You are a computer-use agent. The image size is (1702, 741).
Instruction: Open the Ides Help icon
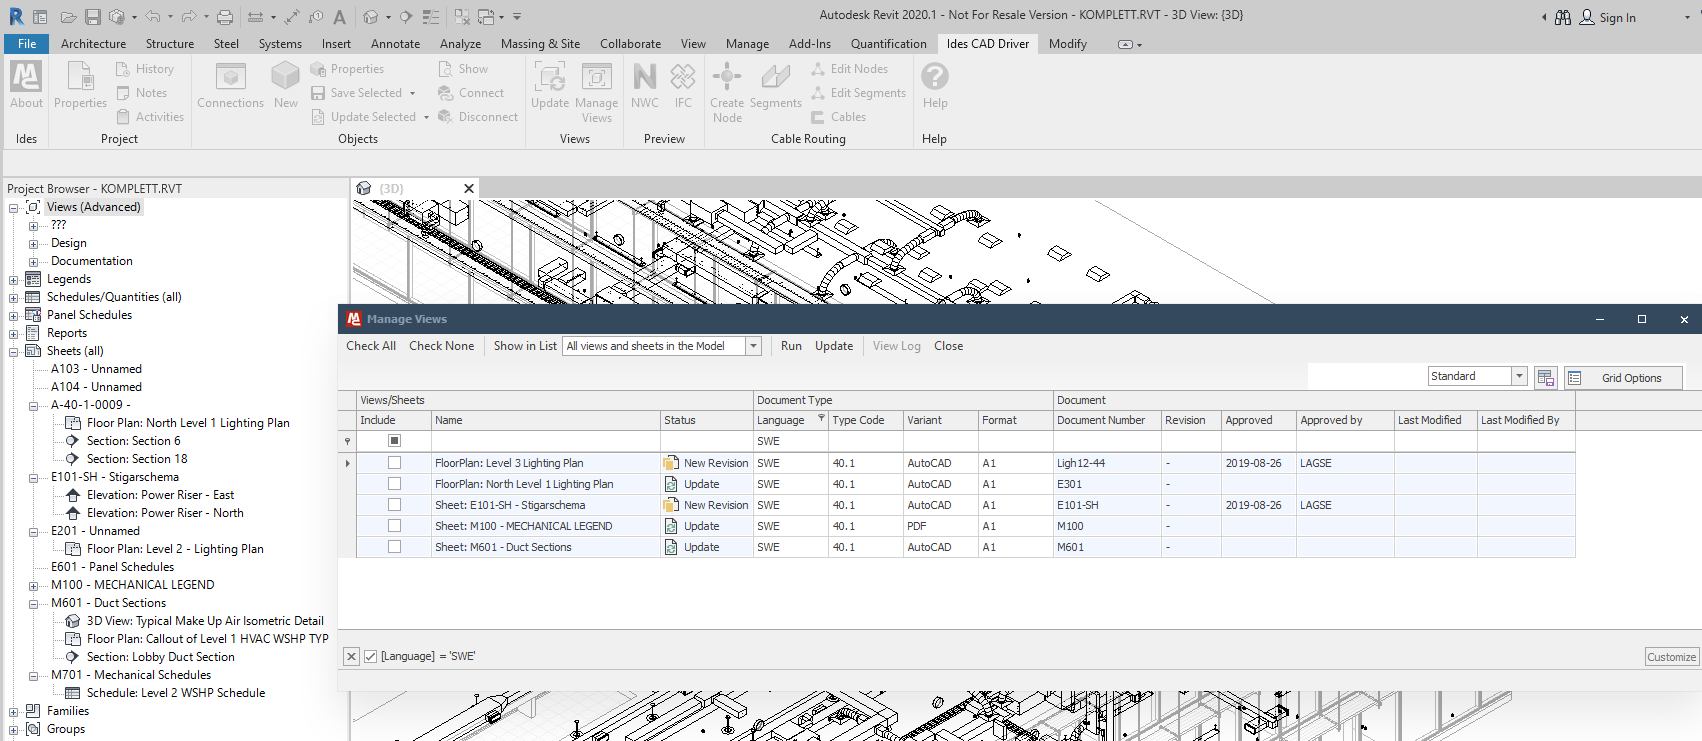click(x=935, y=84)
